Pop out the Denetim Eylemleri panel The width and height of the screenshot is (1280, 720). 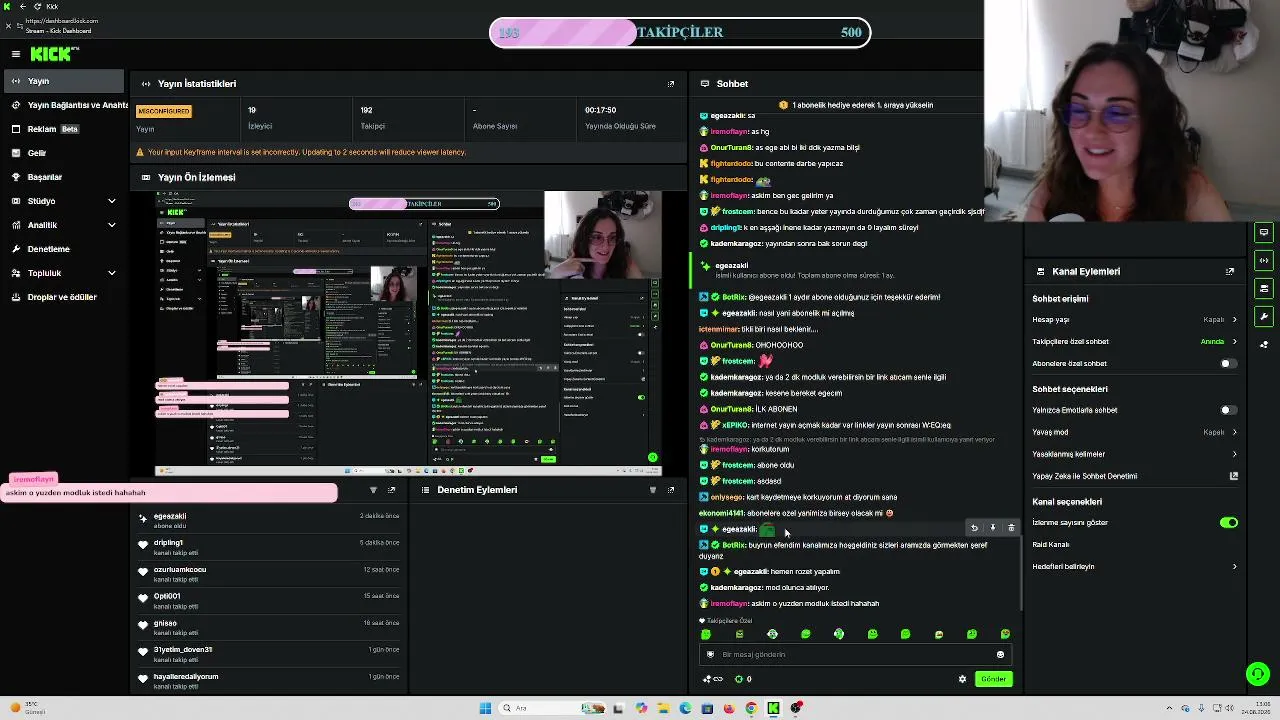(671, 490)
